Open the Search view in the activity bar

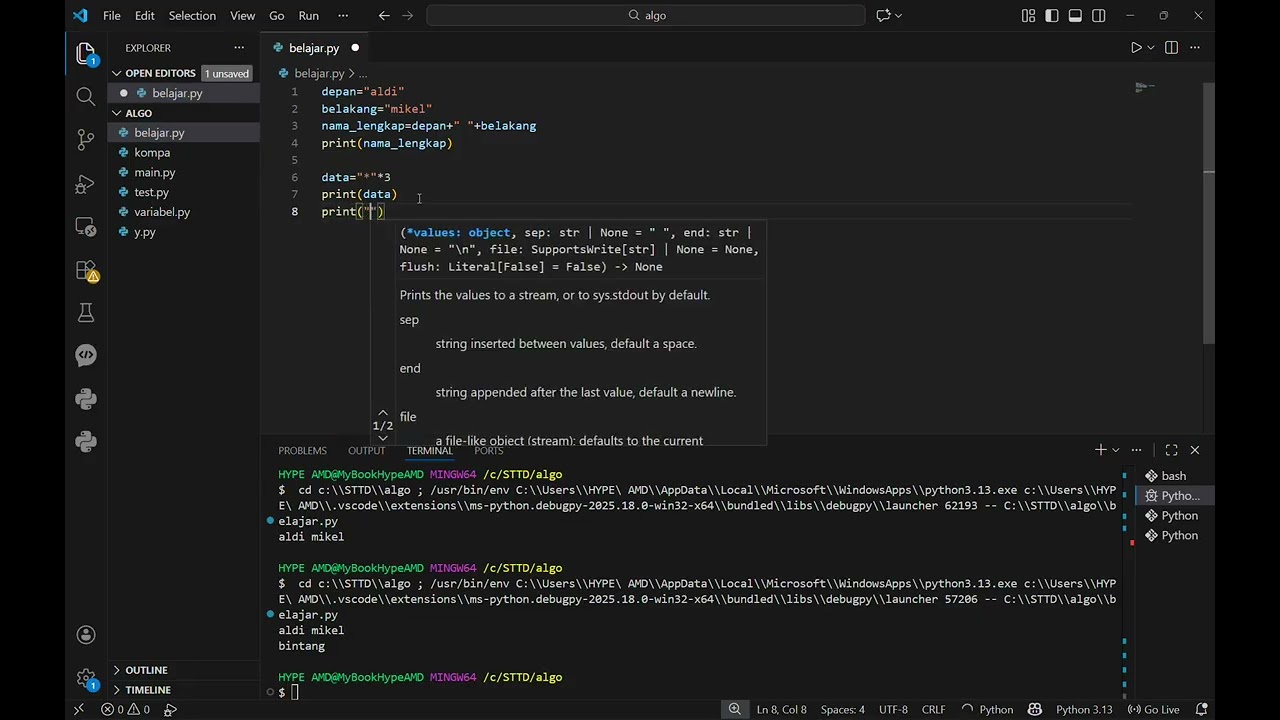click(86, 96)
